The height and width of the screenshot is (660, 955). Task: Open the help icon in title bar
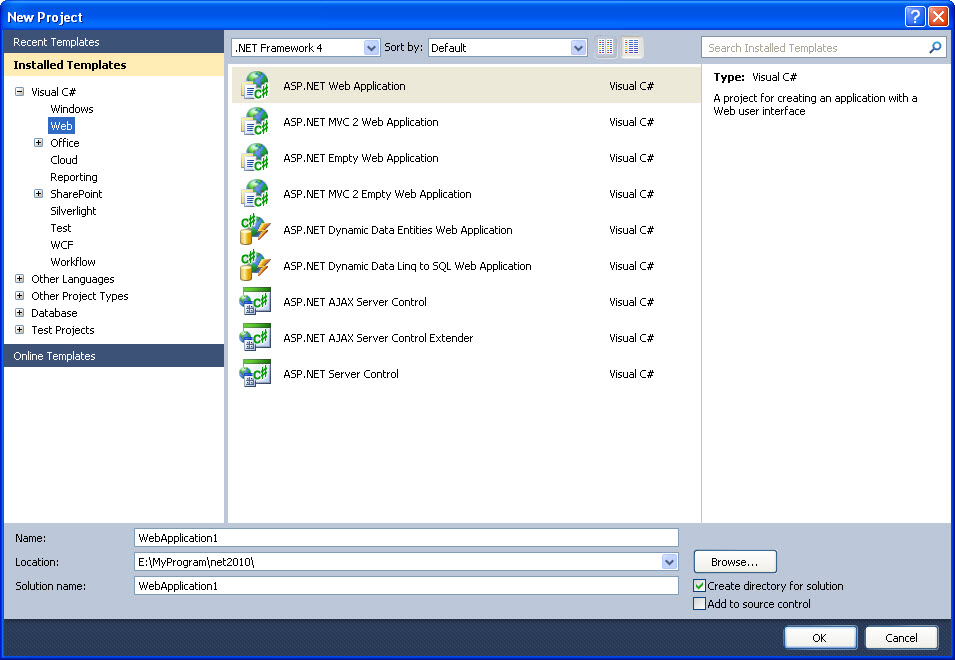913,16
